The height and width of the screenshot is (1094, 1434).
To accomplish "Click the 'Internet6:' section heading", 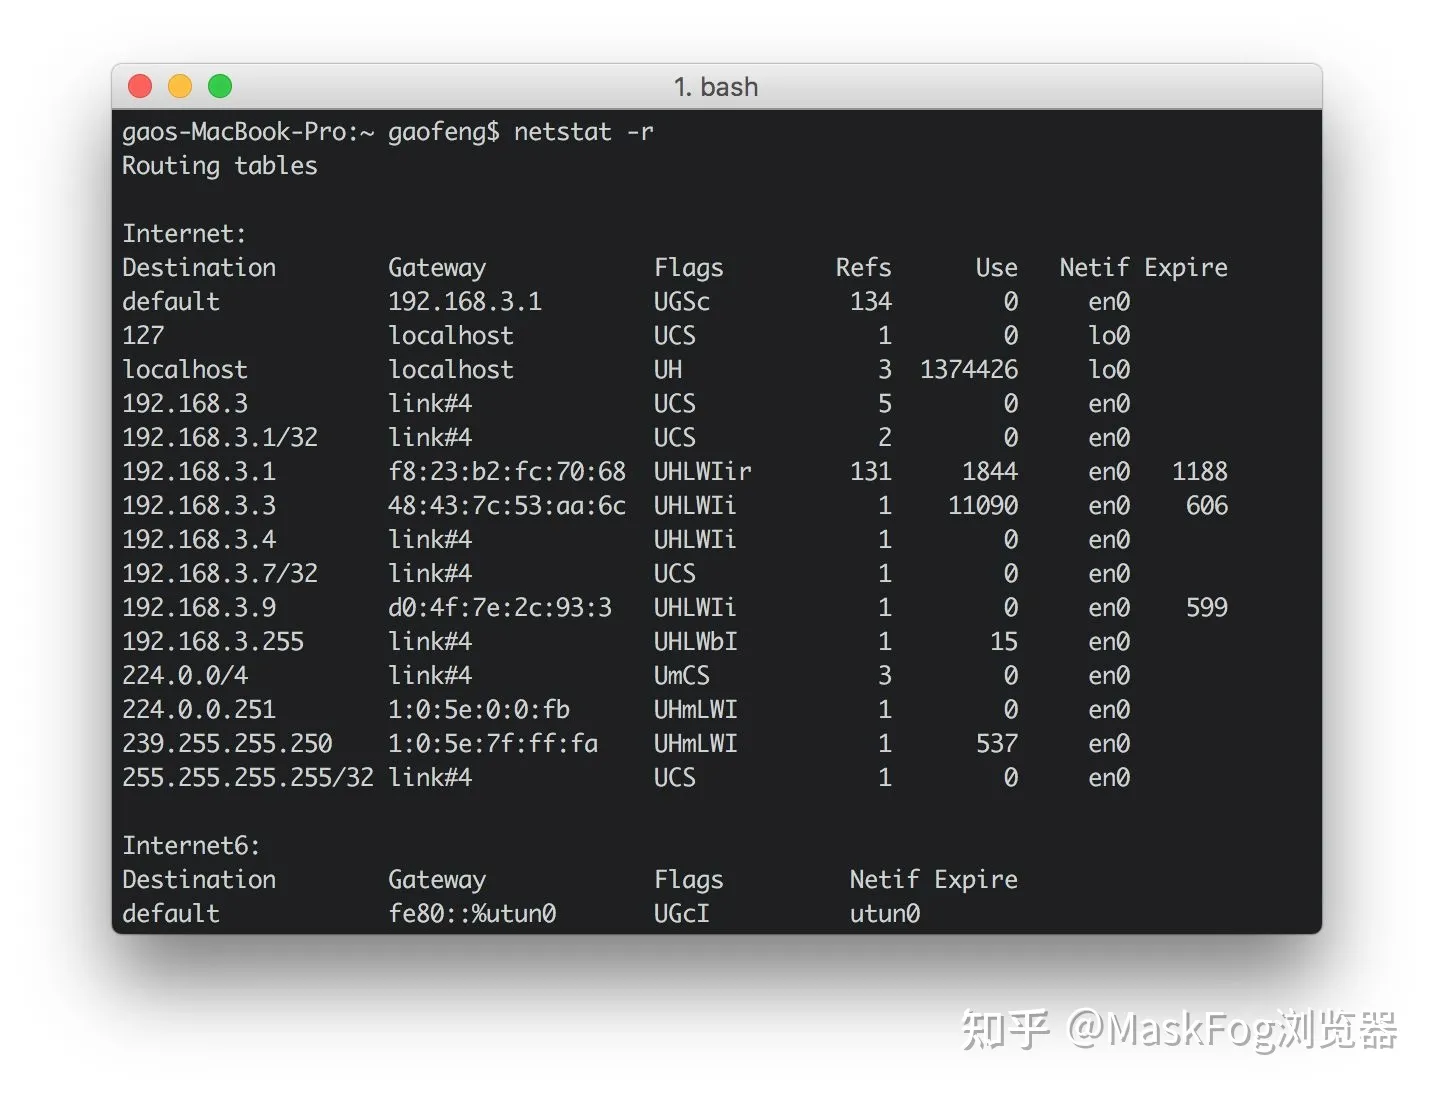I will 191,846.
